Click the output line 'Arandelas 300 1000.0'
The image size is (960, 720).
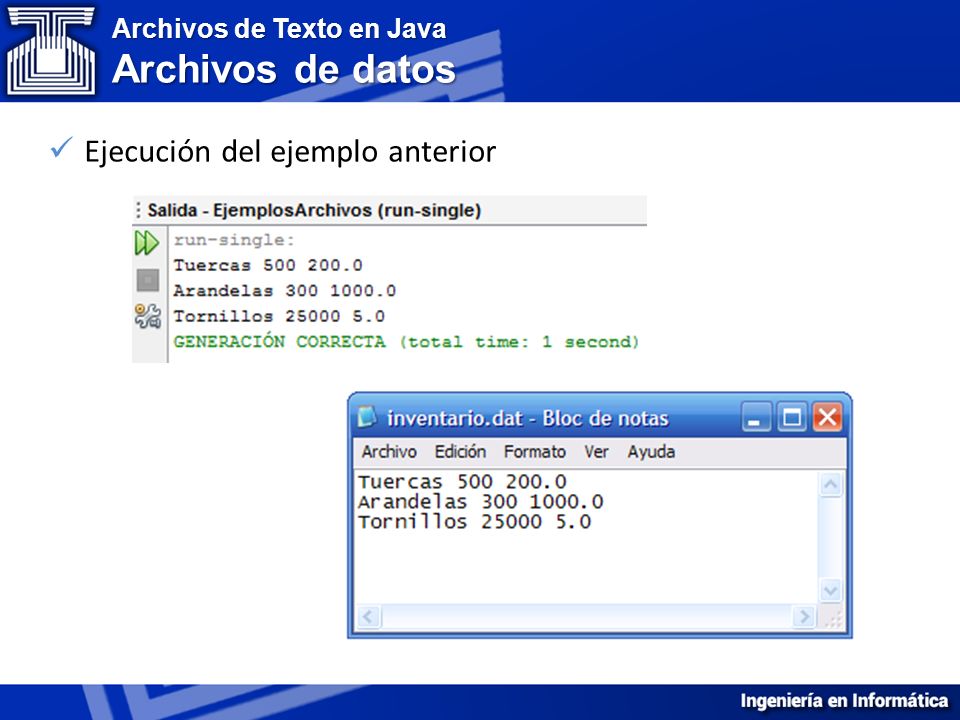tap(285, 291)
